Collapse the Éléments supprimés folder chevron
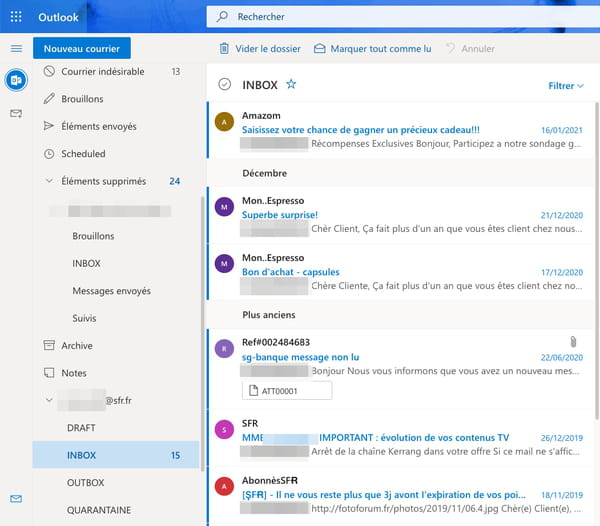Image resolution: width=600 pixels, height=526 pixels. point(49,181)
